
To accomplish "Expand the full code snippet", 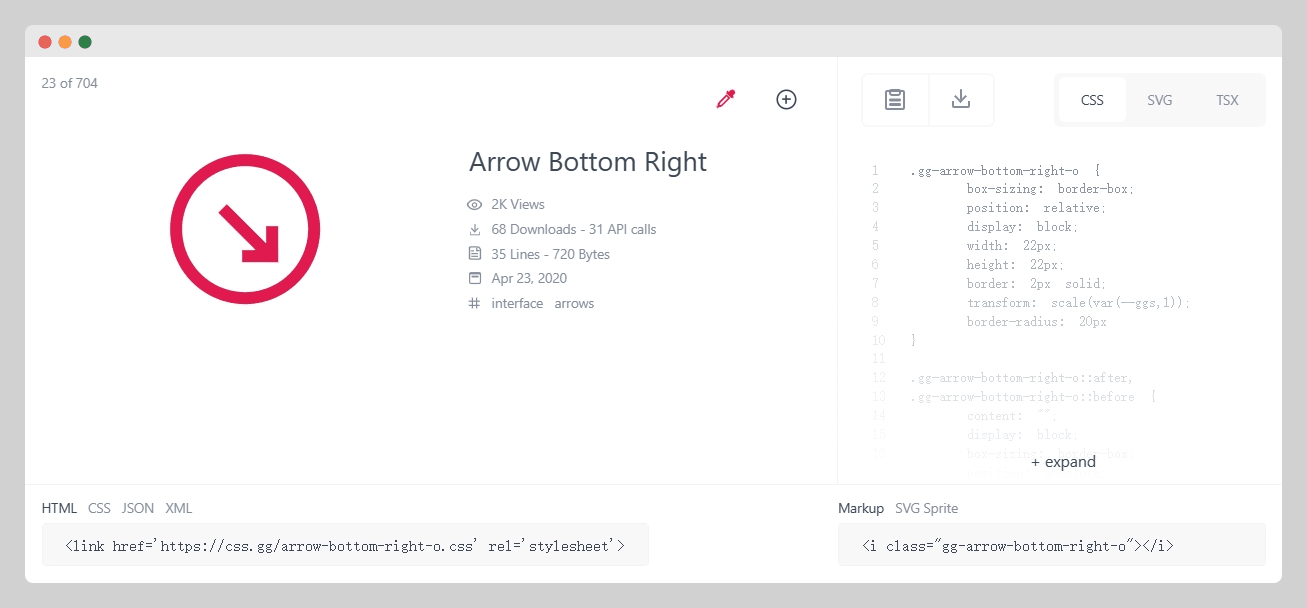I will pos(1063,462).
